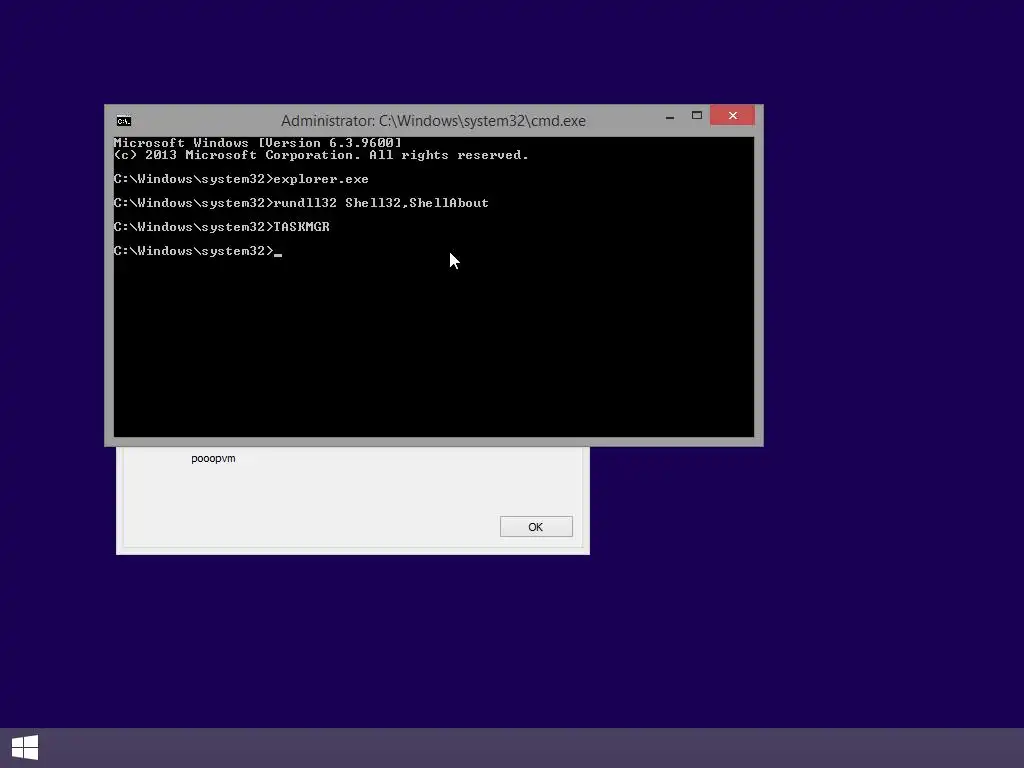This screenshot has height=768, width=1024.
Task: Click the 'TASKMGR' command line
Action: 221,227
